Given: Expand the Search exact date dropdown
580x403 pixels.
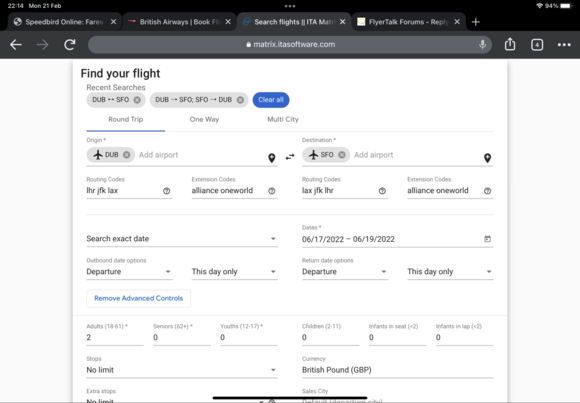Looking at the screenshot, I should tap(182, 239).
